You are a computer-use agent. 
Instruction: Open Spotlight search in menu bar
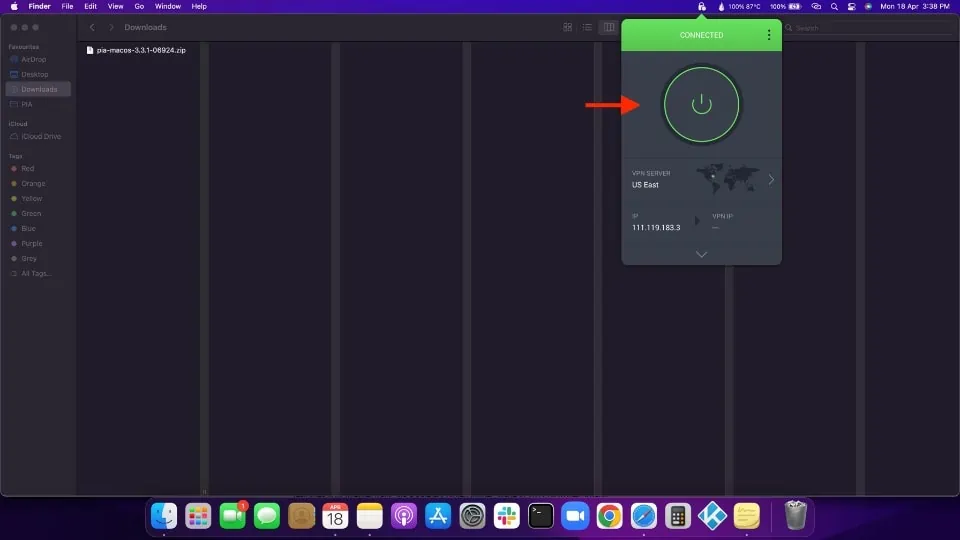coord(834,7)
